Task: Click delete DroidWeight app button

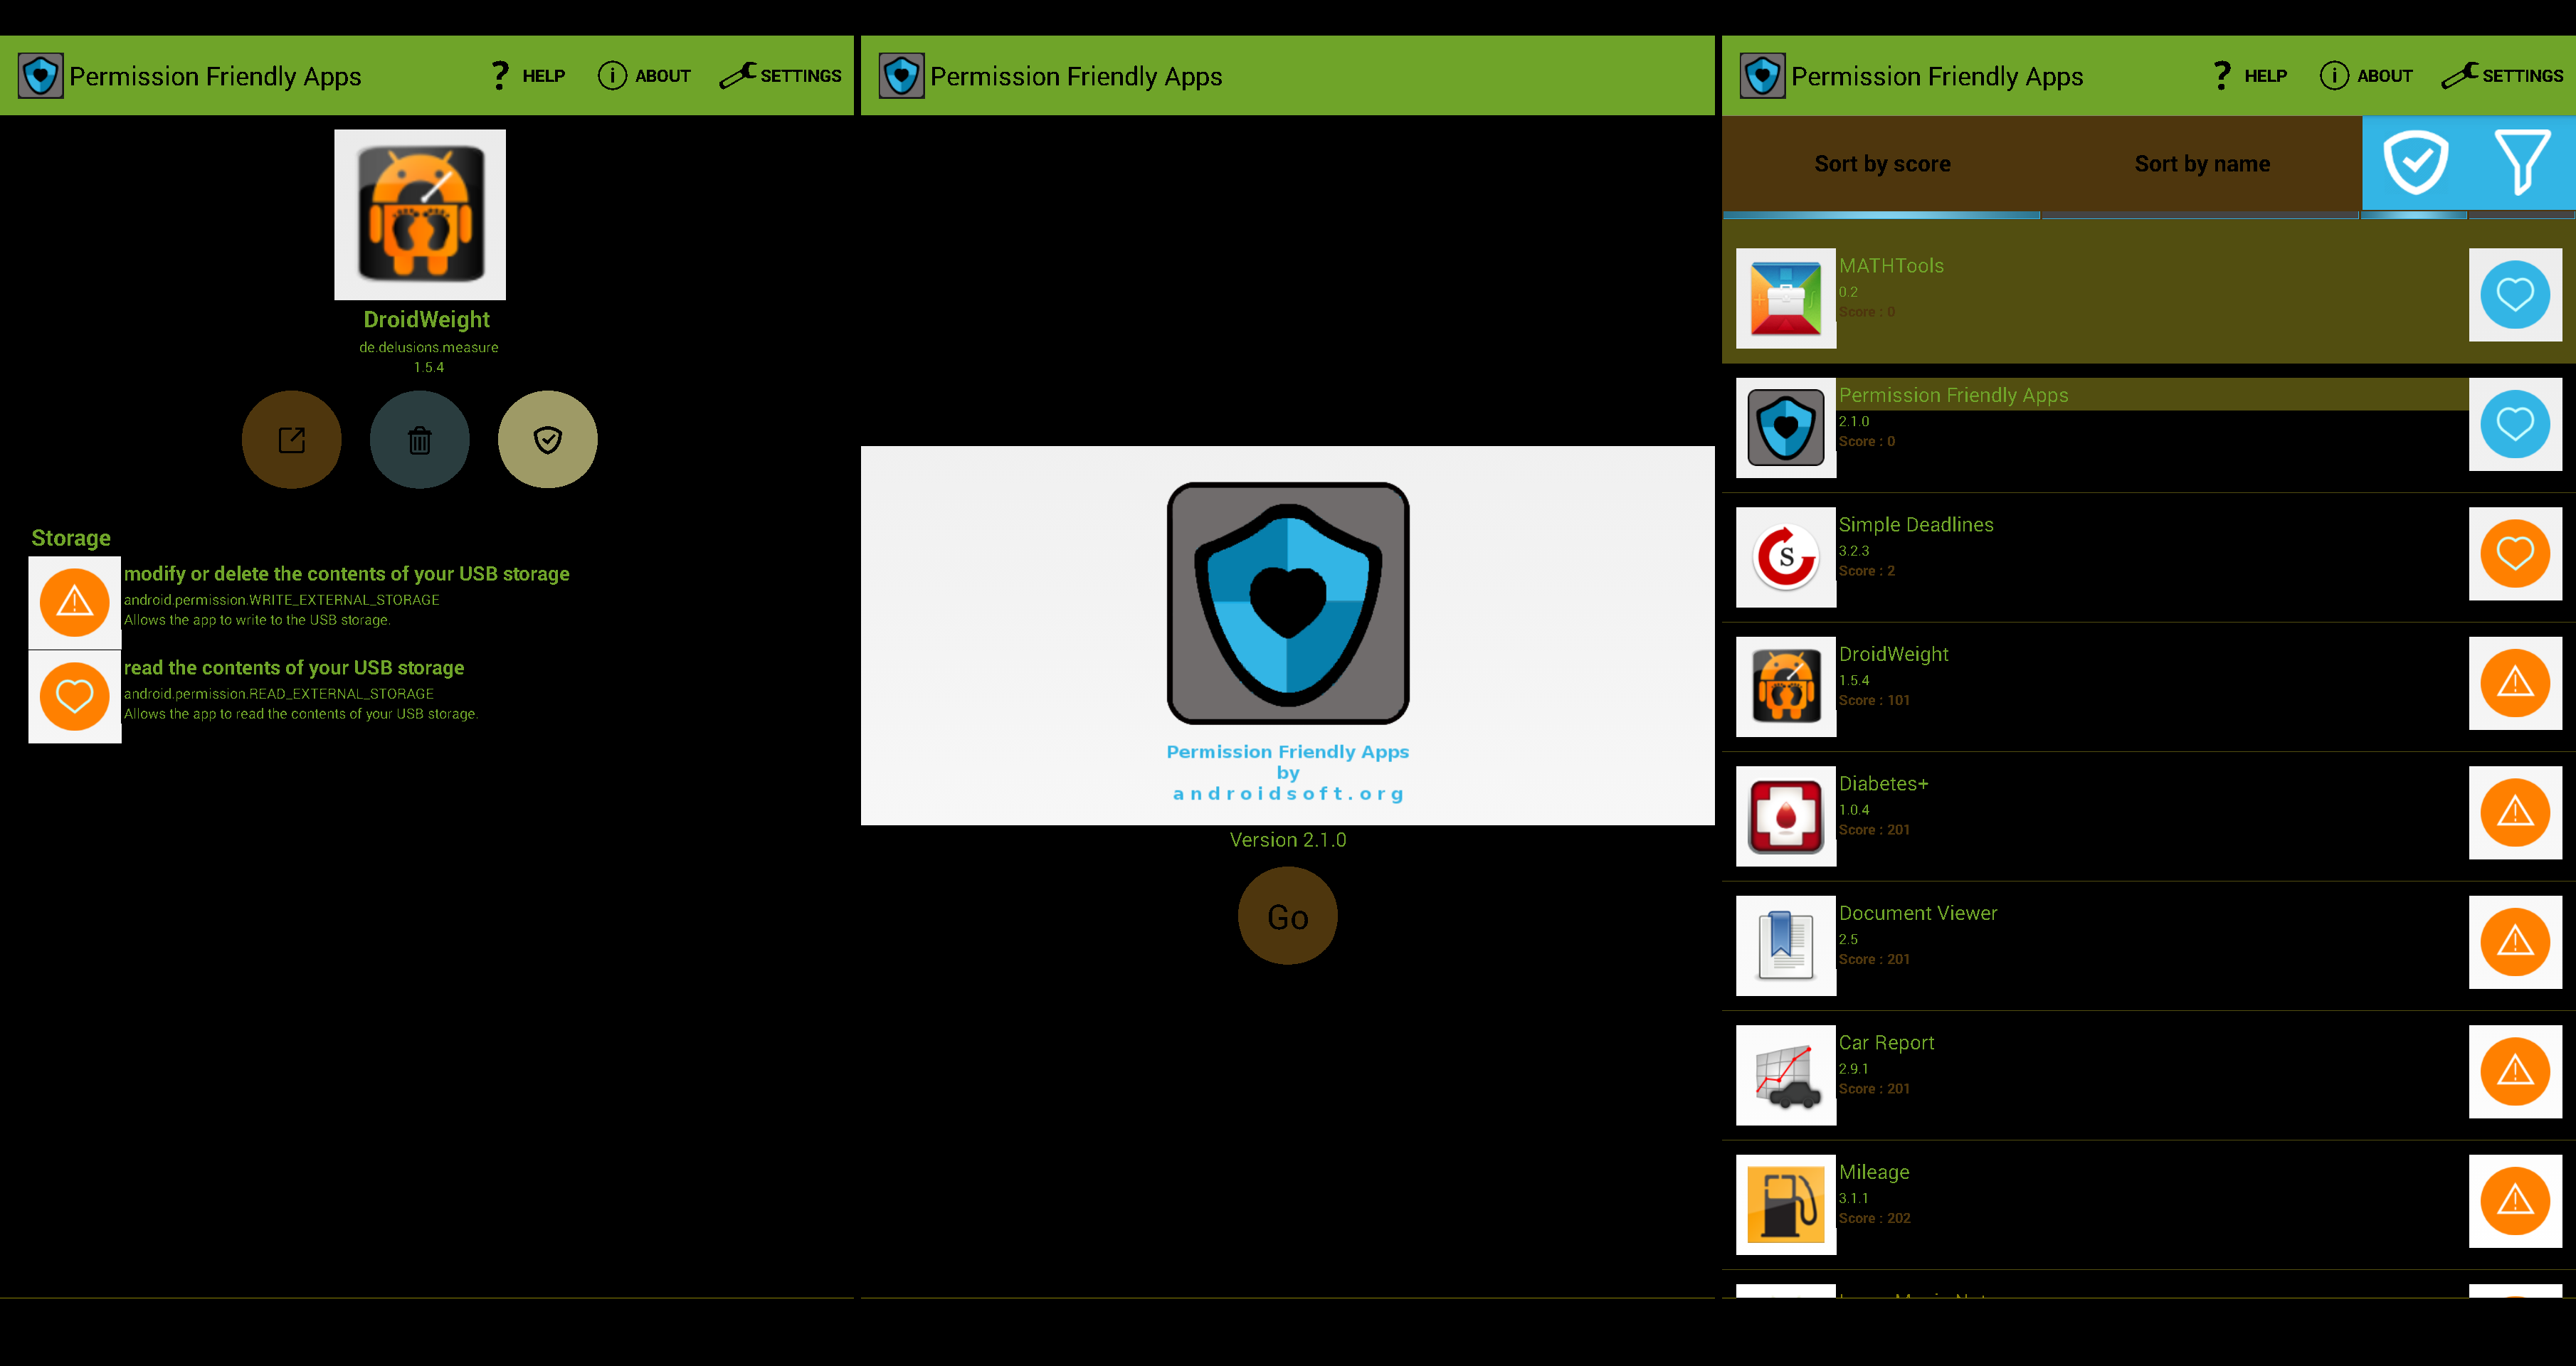Action: click(x=419, y=438)
